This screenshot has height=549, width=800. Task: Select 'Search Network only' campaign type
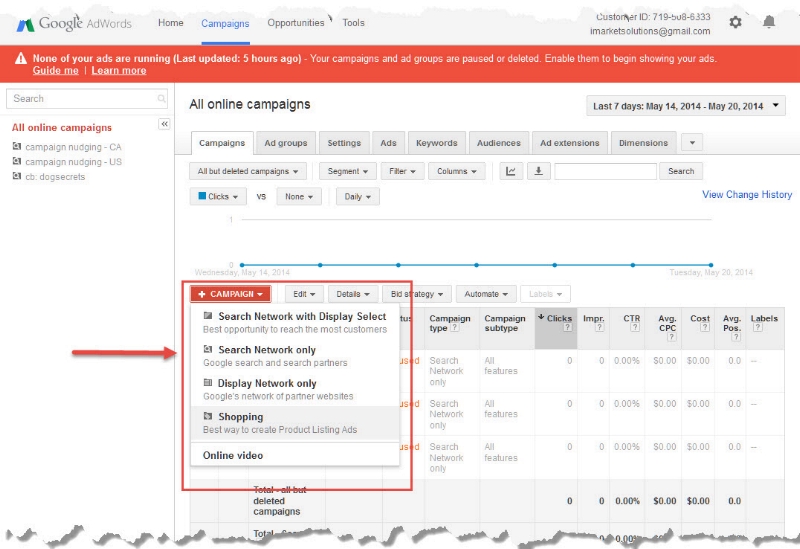[267, 350]
